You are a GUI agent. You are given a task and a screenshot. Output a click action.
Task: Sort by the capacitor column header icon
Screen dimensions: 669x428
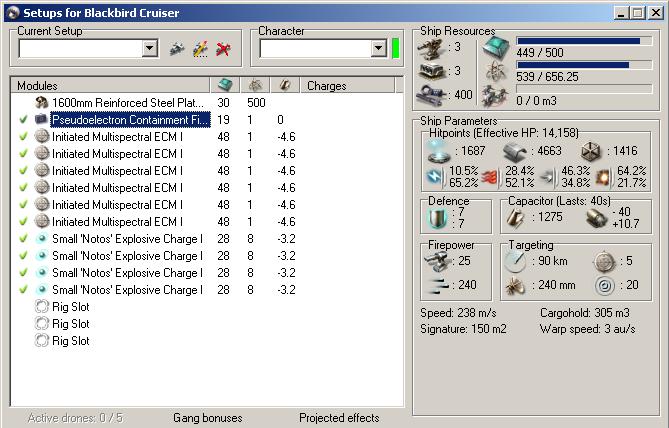click(x=285, y=85)
